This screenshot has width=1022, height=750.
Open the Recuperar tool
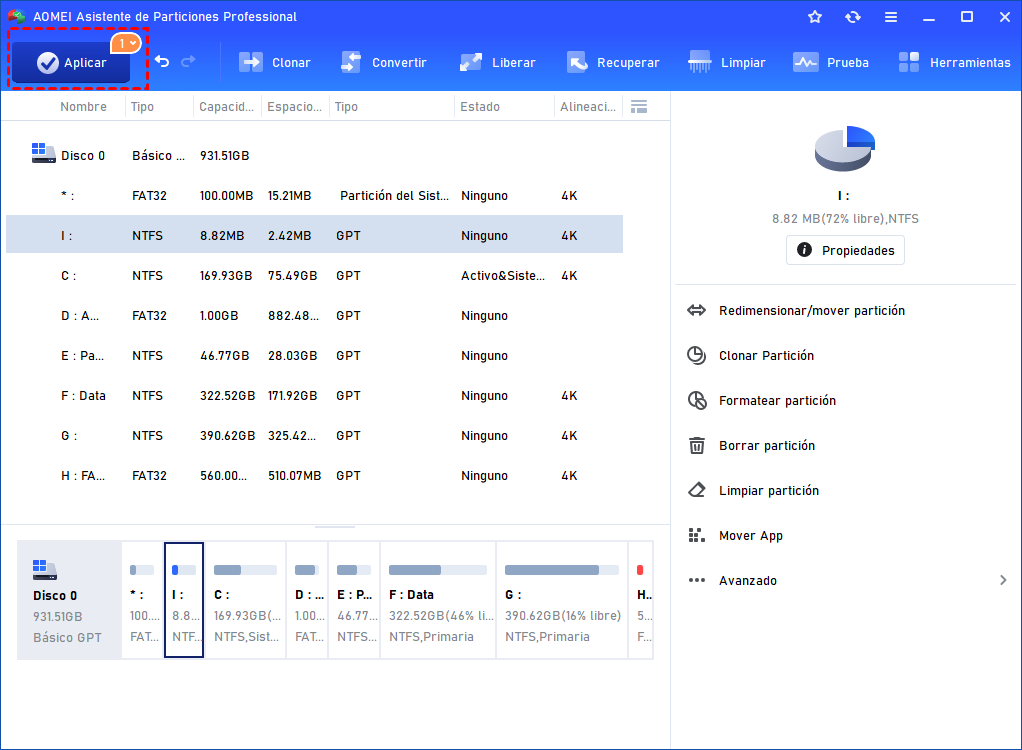tap(613, 62)
